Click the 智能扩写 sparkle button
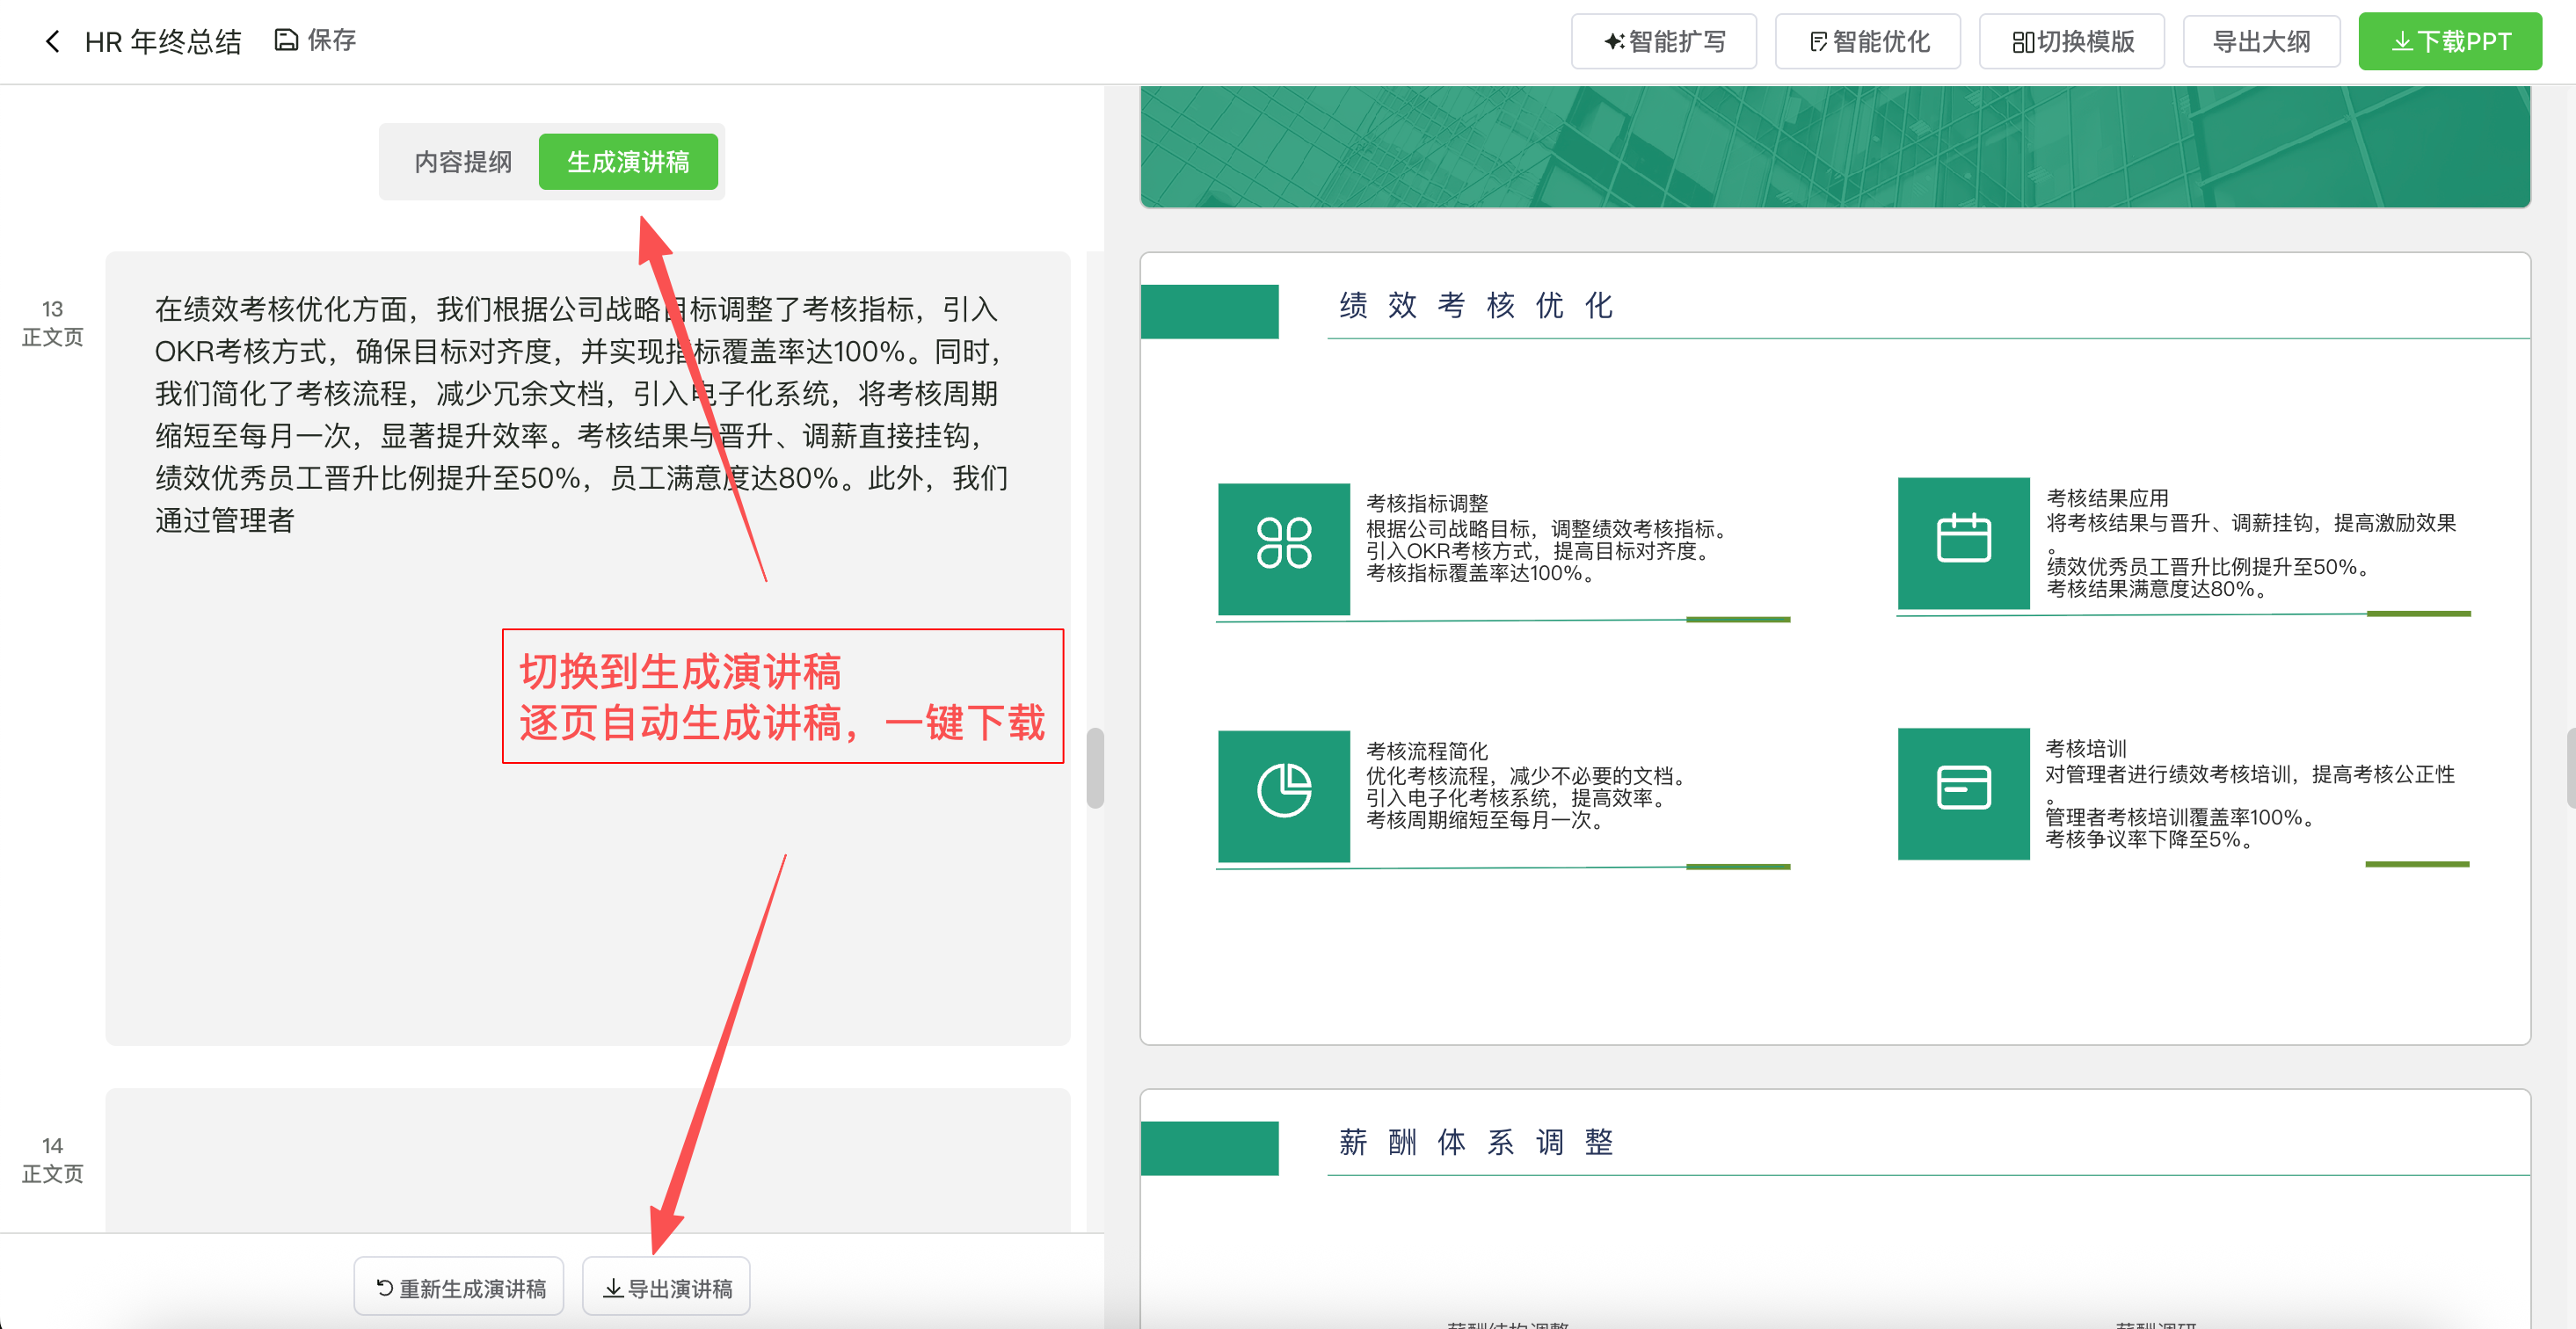The height and width of the screenshot is (1329, 2576). click(x=1663, y=41)
